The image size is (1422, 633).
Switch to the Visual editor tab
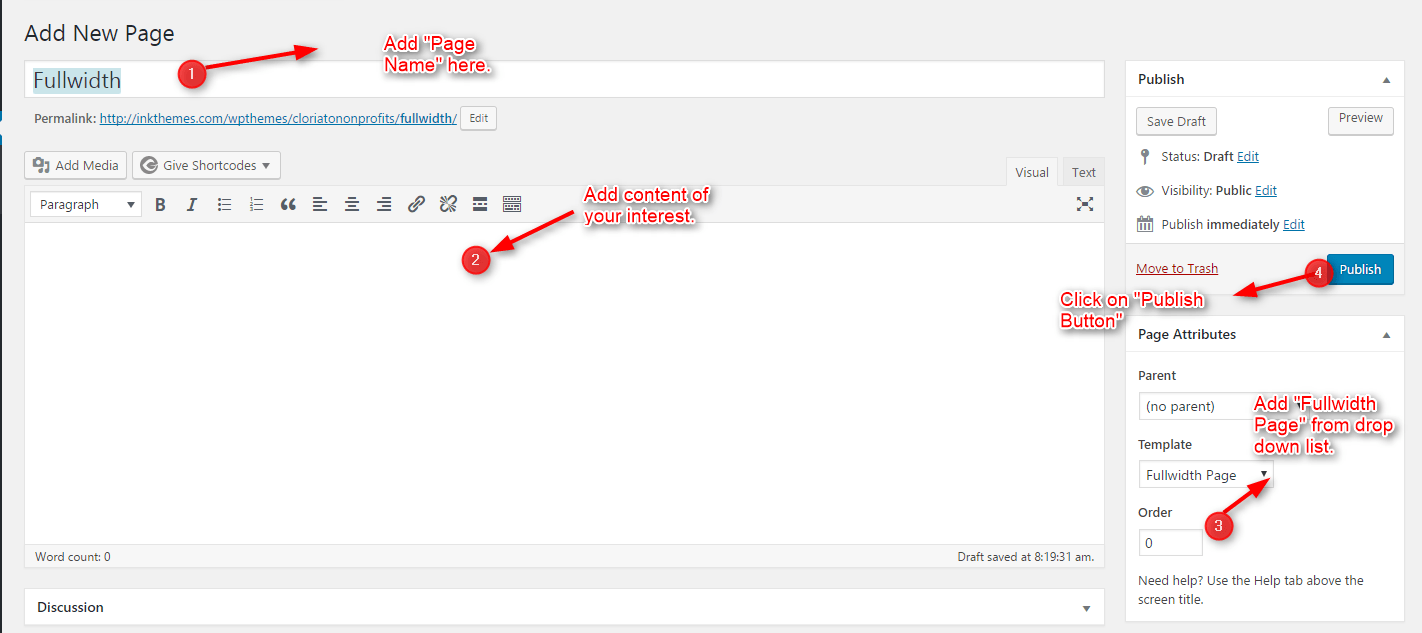pyautogui.click(x=1032, y=172)
